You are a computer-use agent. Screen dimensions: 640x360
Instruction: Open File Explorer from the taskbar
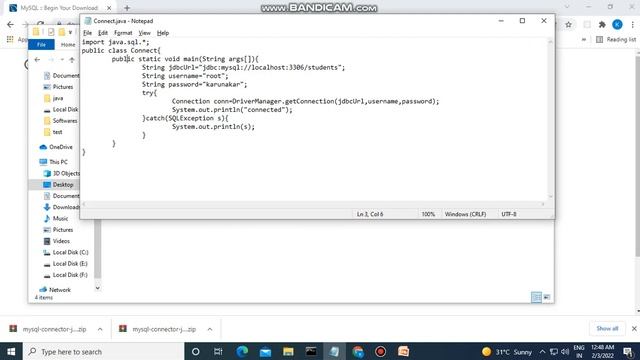click(288, 351)
